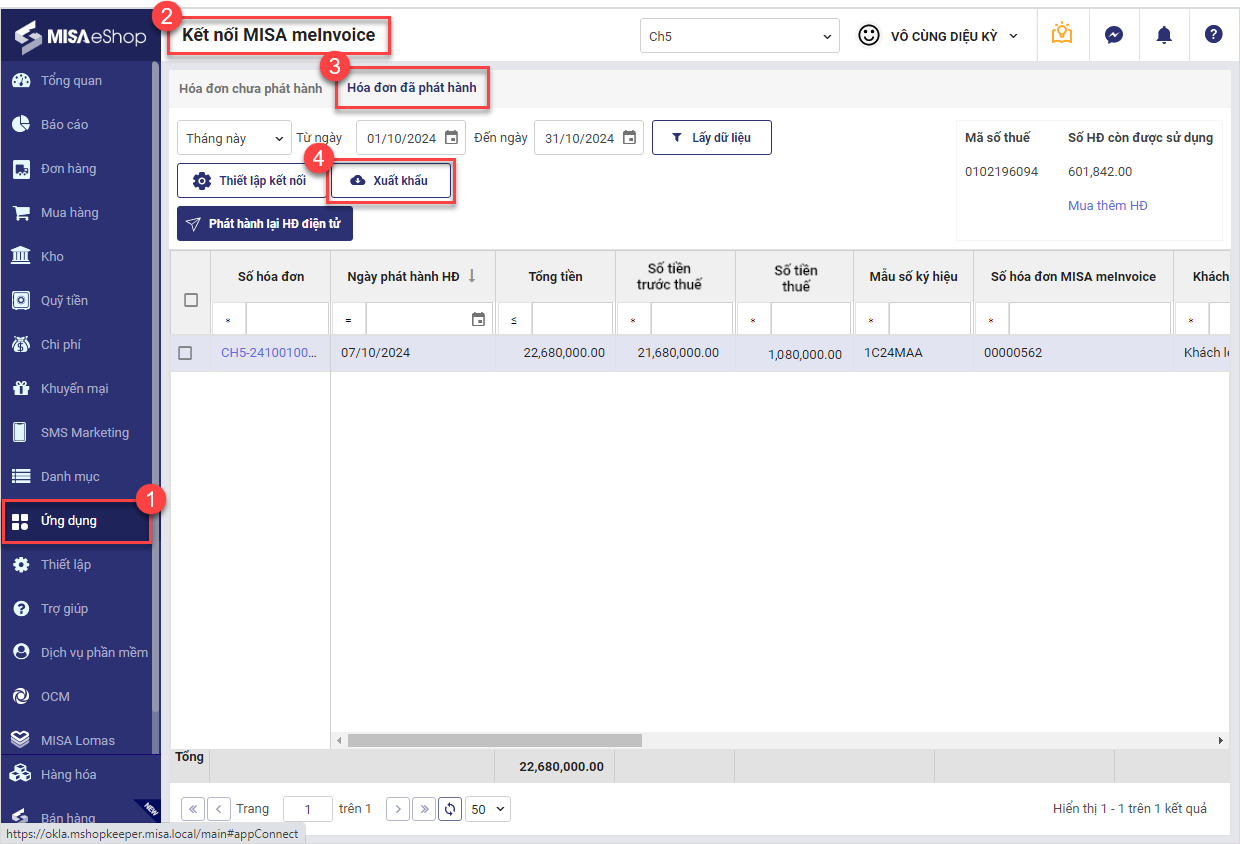Open invoice link CH5-24100100
Viewport: 1240px width, 844px height.
point(269,353)
